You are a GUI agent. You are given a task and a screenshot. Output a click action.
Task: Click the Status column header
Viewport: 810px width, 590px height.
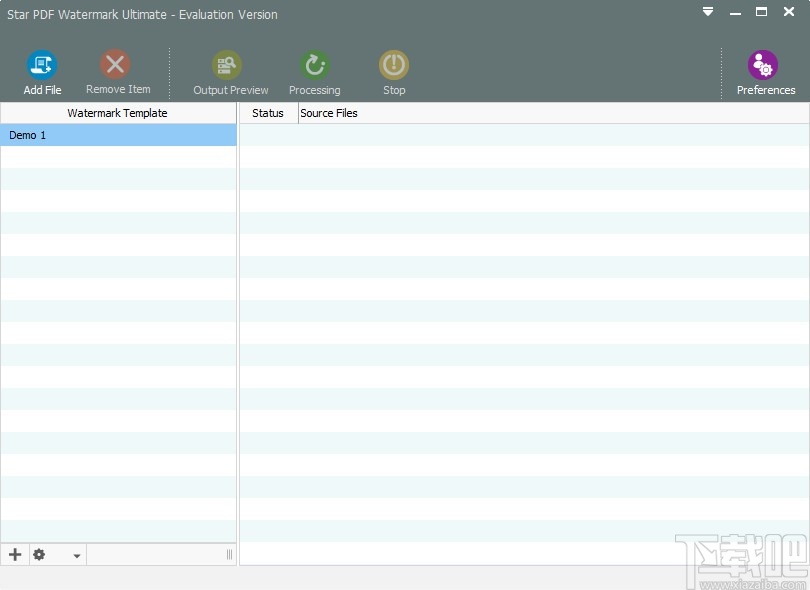click(x=268, y=113)
